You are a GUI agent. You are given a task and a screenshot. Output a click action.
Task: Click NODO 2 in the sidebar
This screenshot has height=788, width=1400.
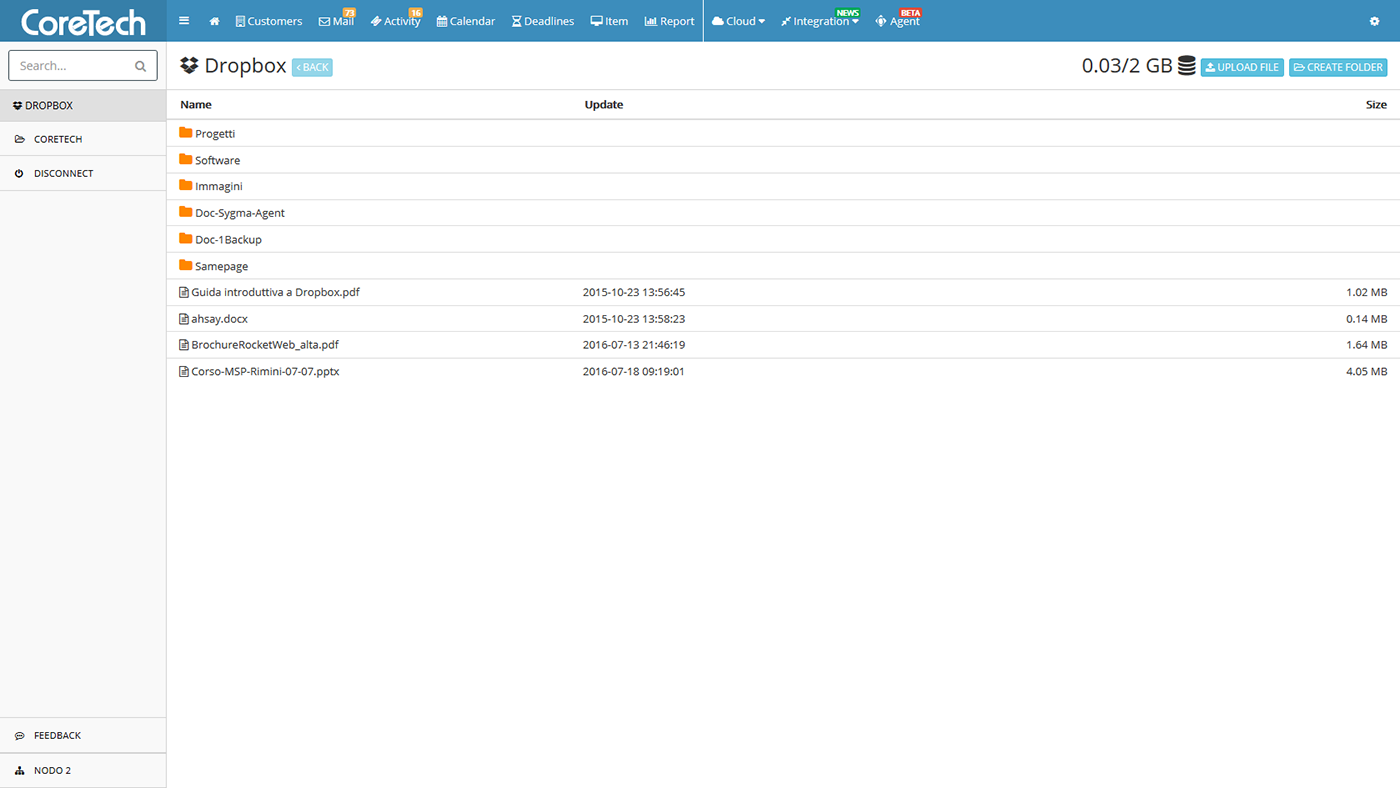pos(83,771)
